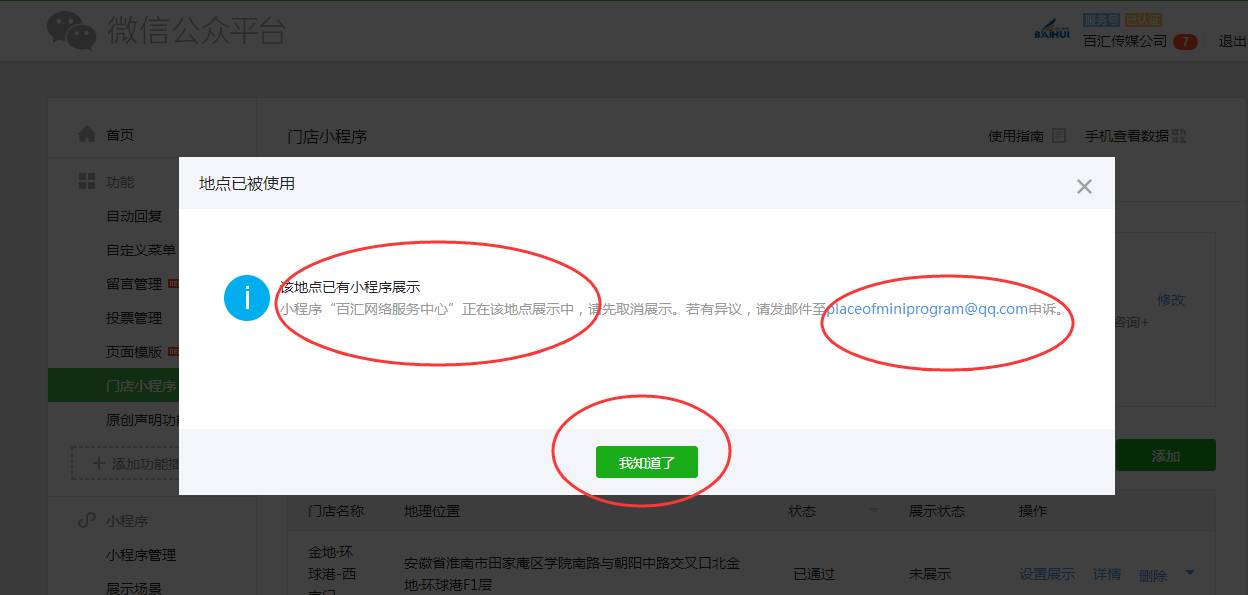1248x595 pixels.
Task: Open 展示场景 in the sidebar
Action: click(134, 588)
